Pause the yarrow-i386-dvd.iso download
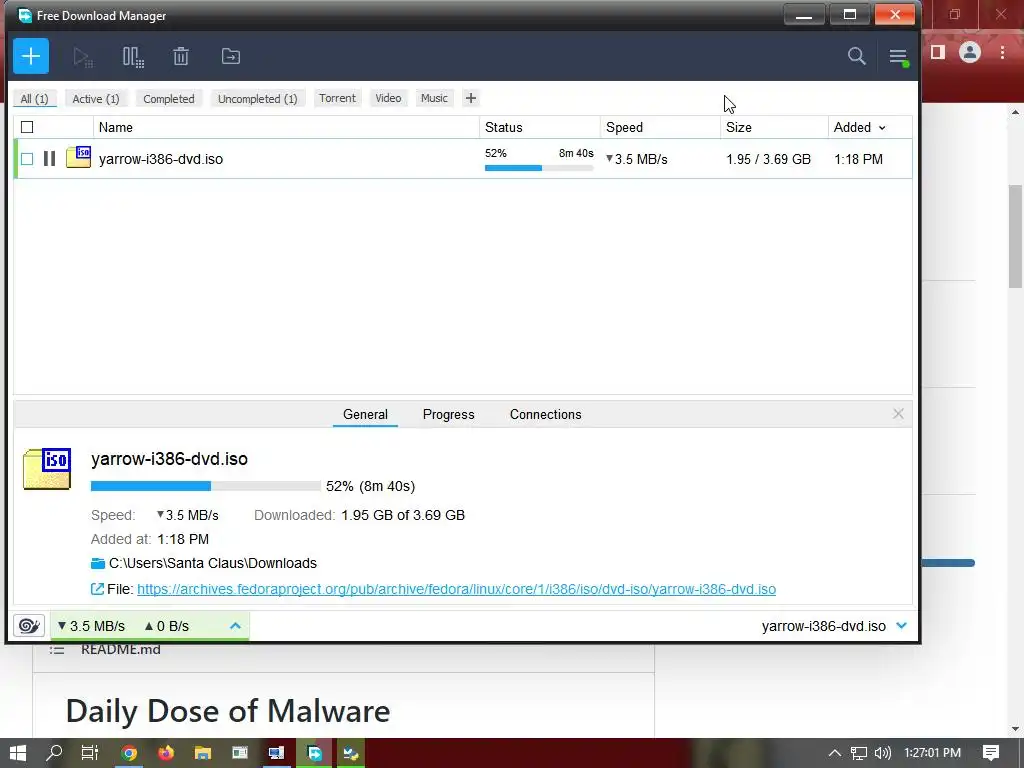Viewport: 1024px width, 768px height. [49, 159]
